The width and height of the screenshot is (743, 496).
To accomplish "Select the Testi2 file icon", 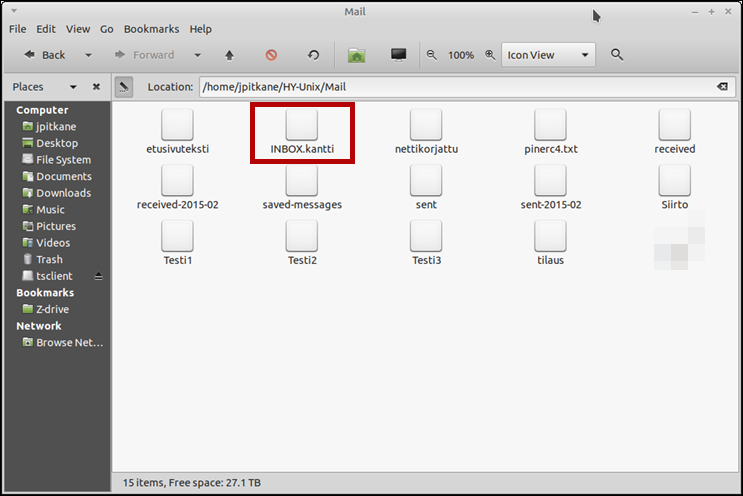I will (x=302, y=235).
